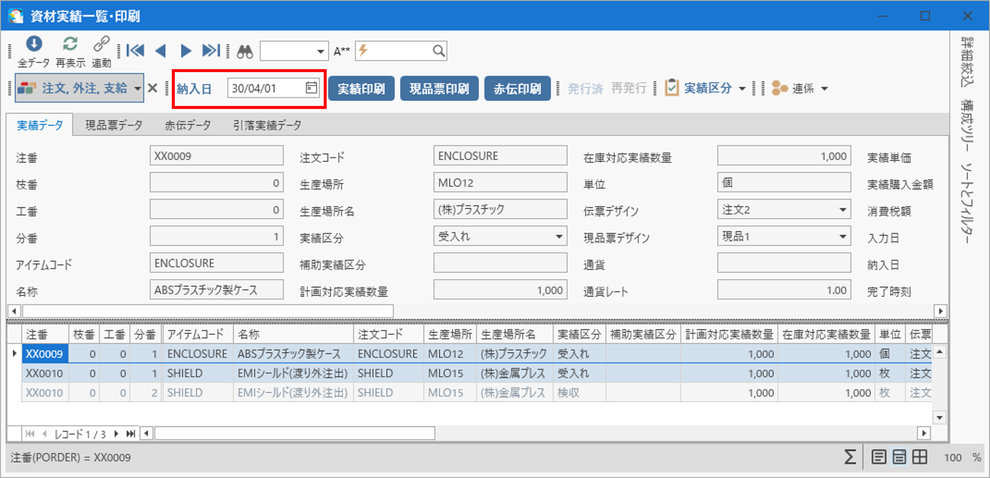Click previous-record arrow in grid navigator
Screen dimensions: 990x478
pyautogui.click(x=44, y=433)
